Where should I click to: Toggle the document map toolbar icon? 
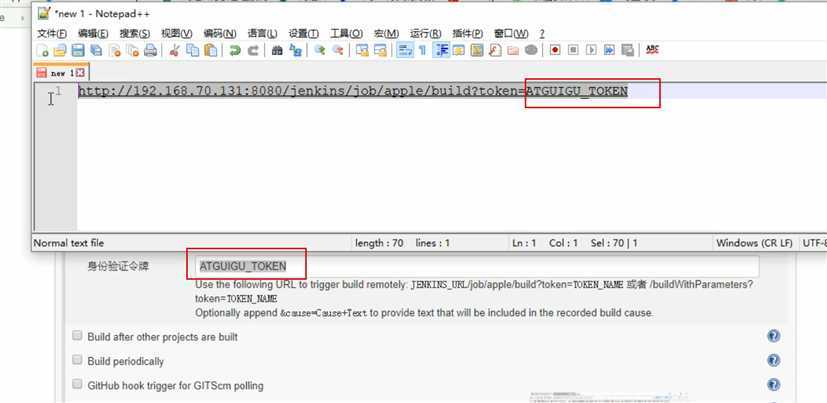[x=477, y=51]
